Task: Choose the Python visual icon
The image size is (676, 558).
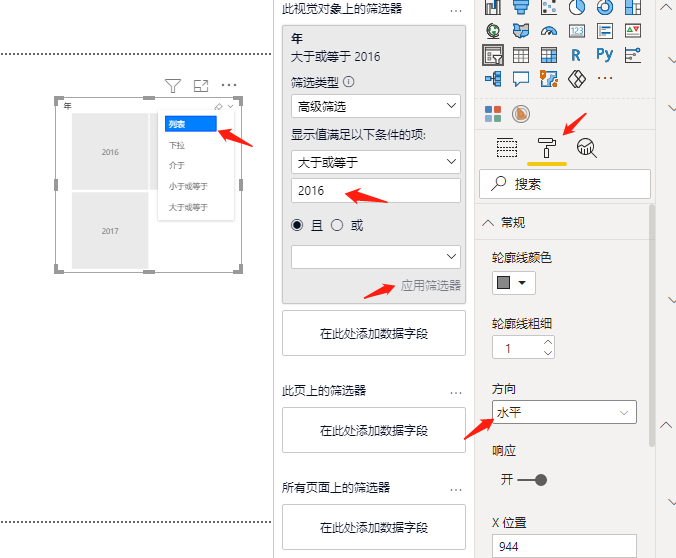Action: (x=604, y=54)
